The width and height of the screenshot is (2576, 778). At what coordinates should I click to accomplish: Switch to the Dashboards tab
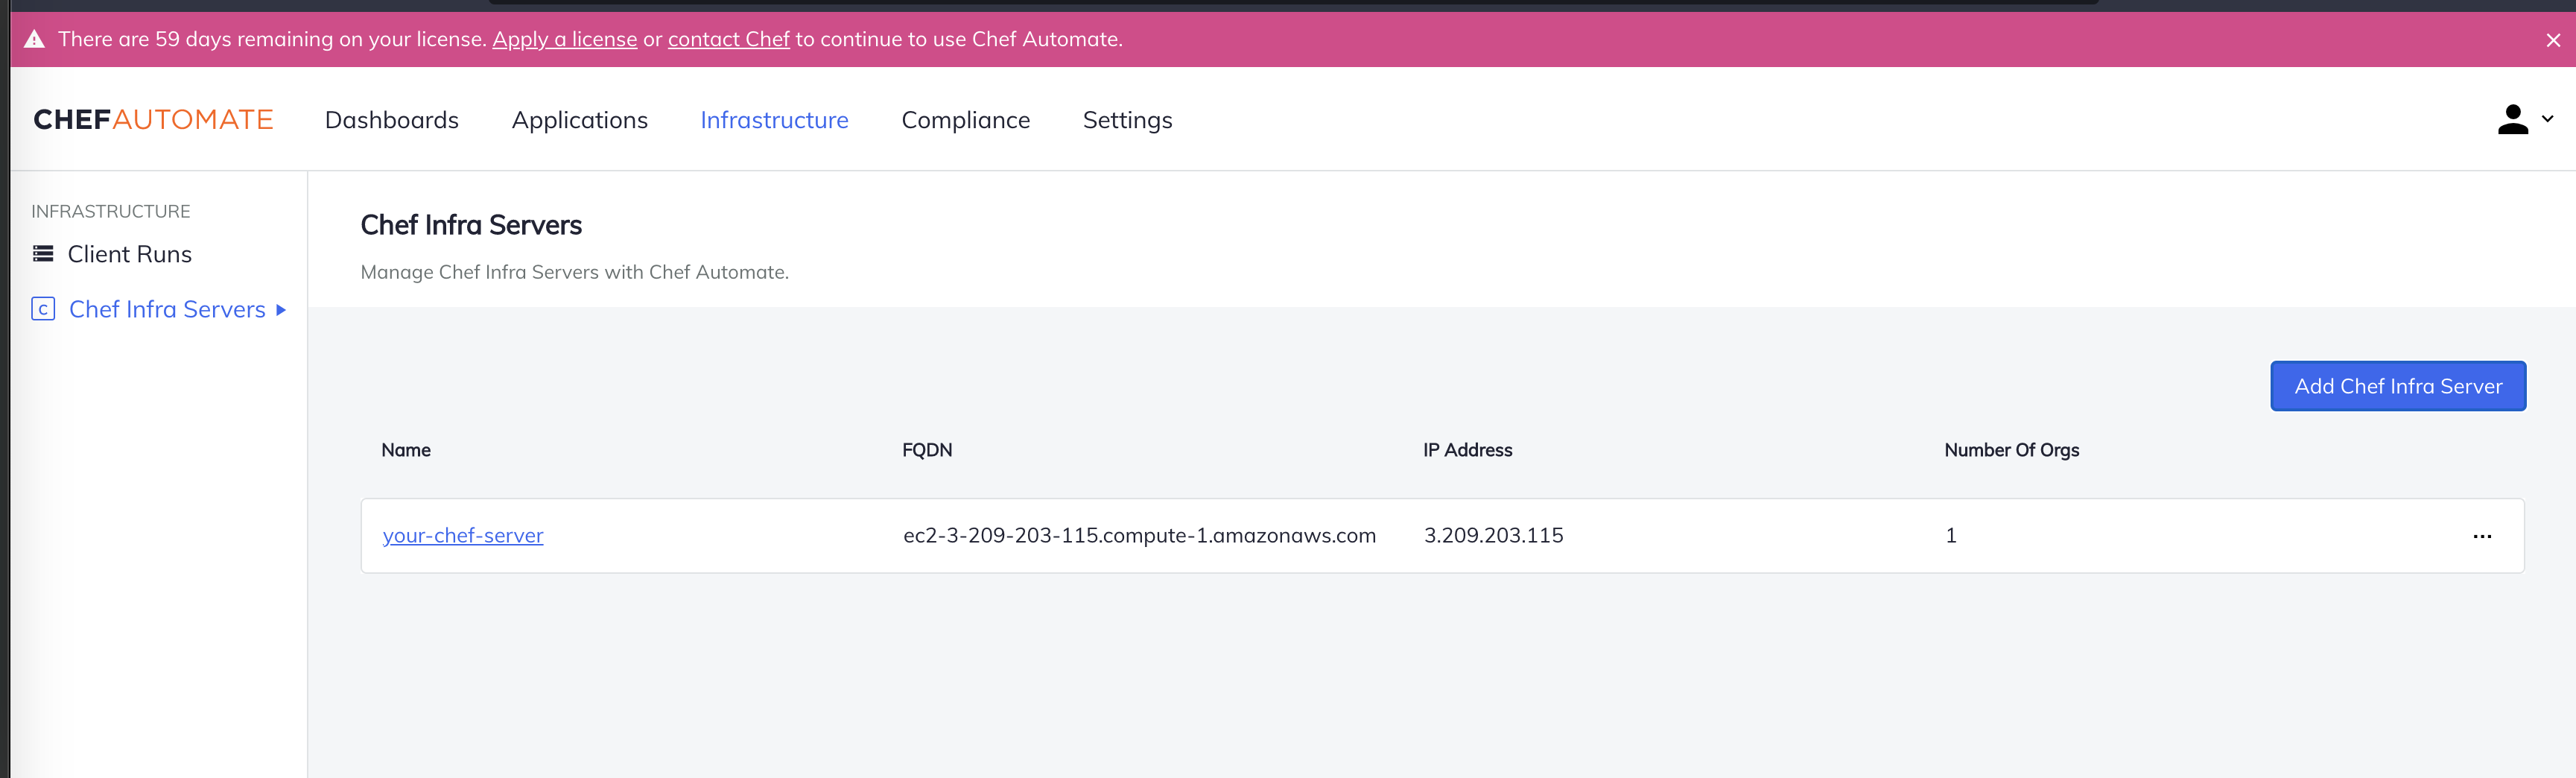[391, 119]
